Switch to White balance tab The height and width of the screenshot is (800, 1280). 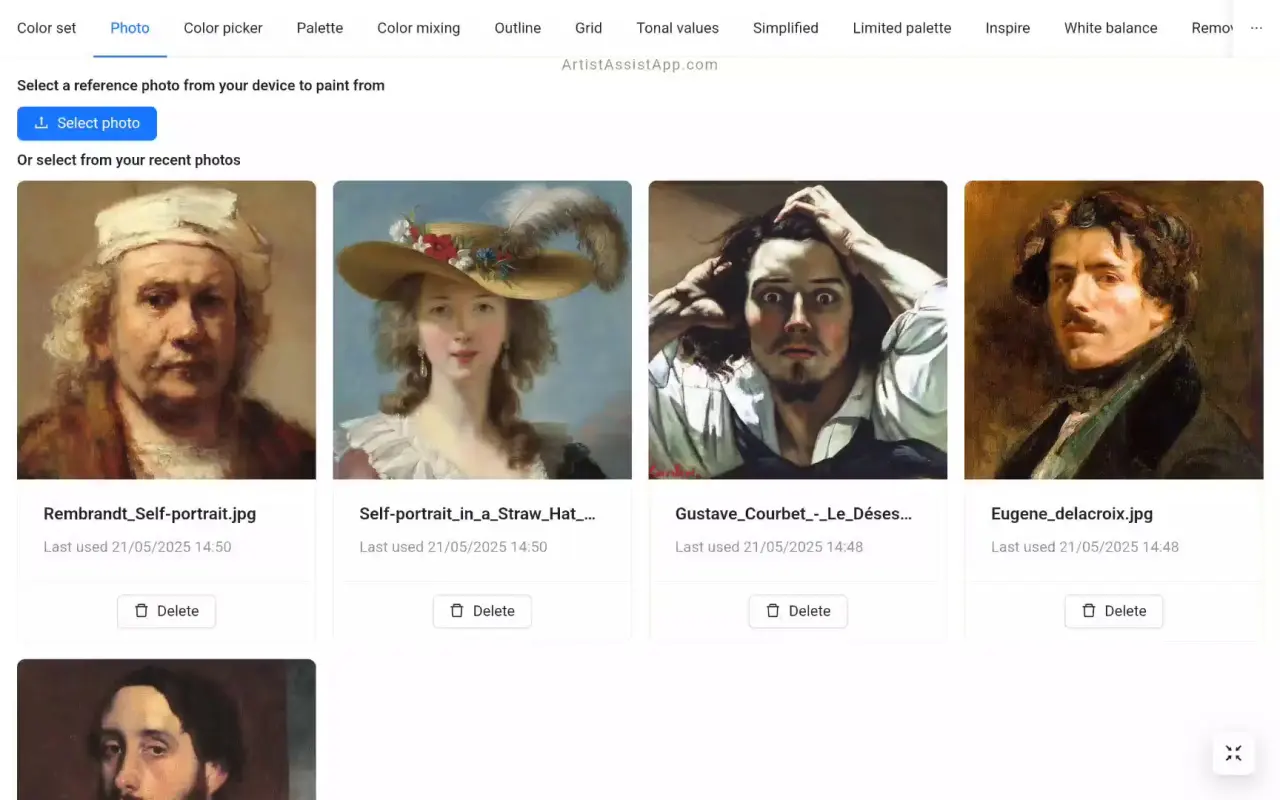pos(1111,28)
